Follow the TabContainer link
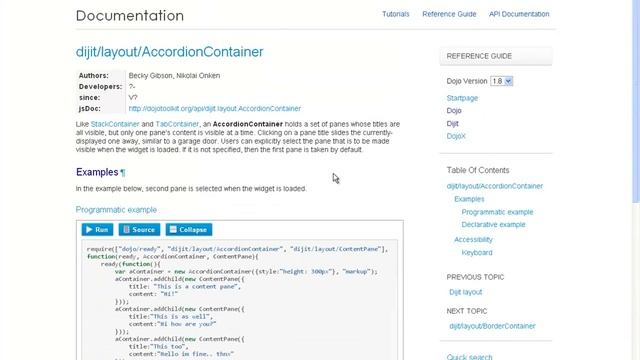 177,124
